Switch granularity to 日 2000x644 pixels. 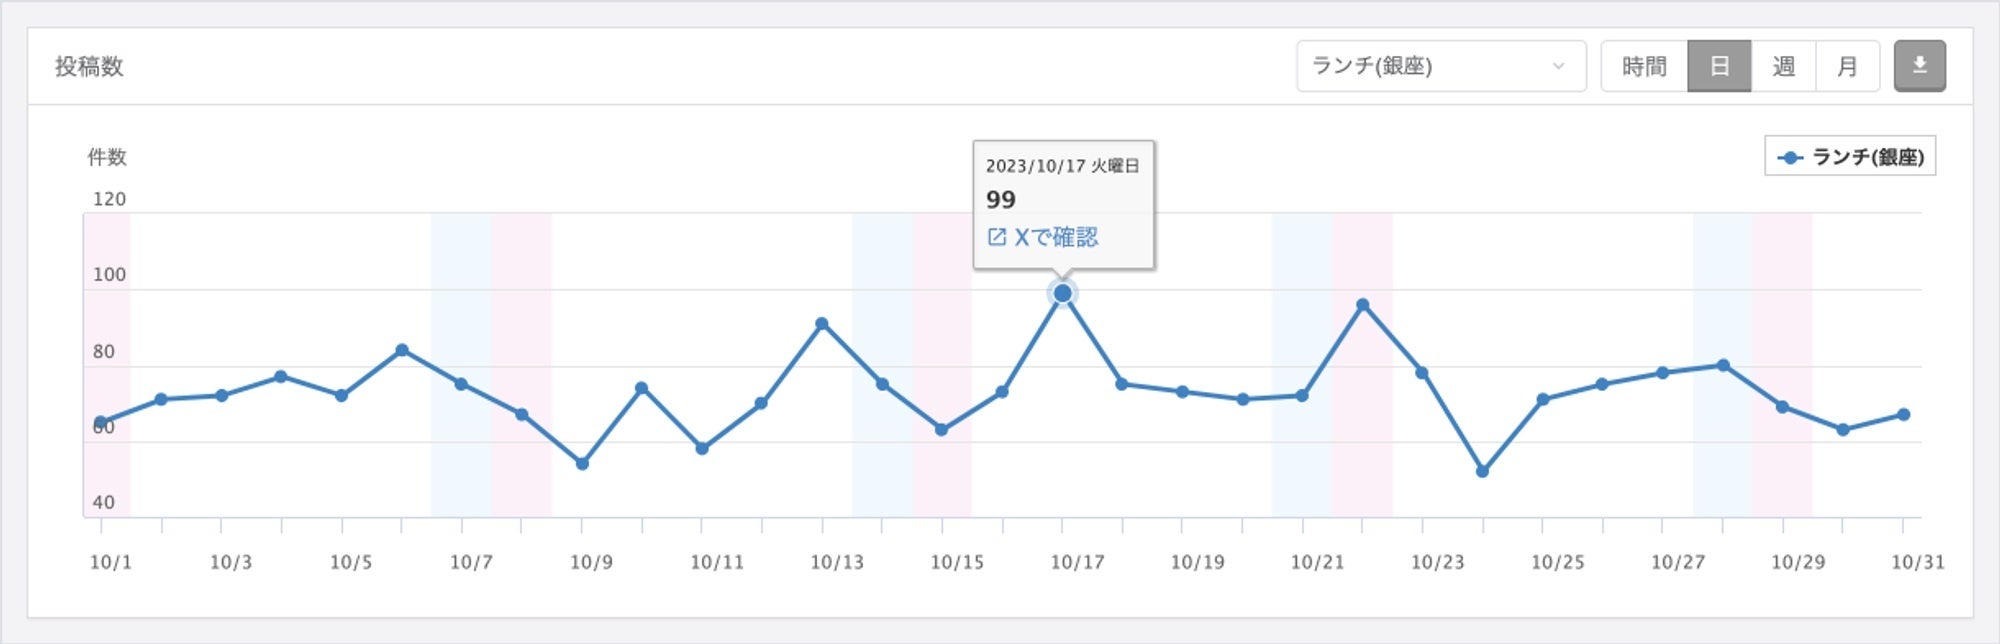click(x=1719, y=66)
